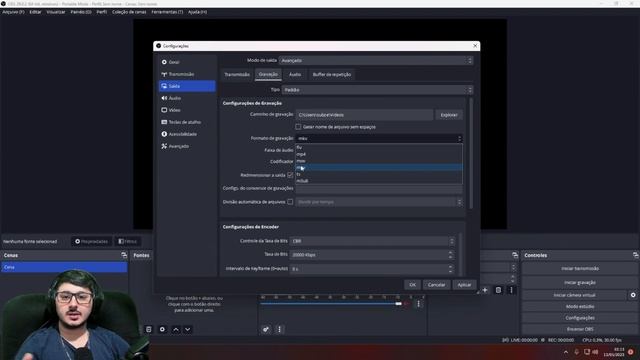The image size is (640, 360).
Task: Open Acessibilidade settings icon in sidebar
Action: click(164, 134)
